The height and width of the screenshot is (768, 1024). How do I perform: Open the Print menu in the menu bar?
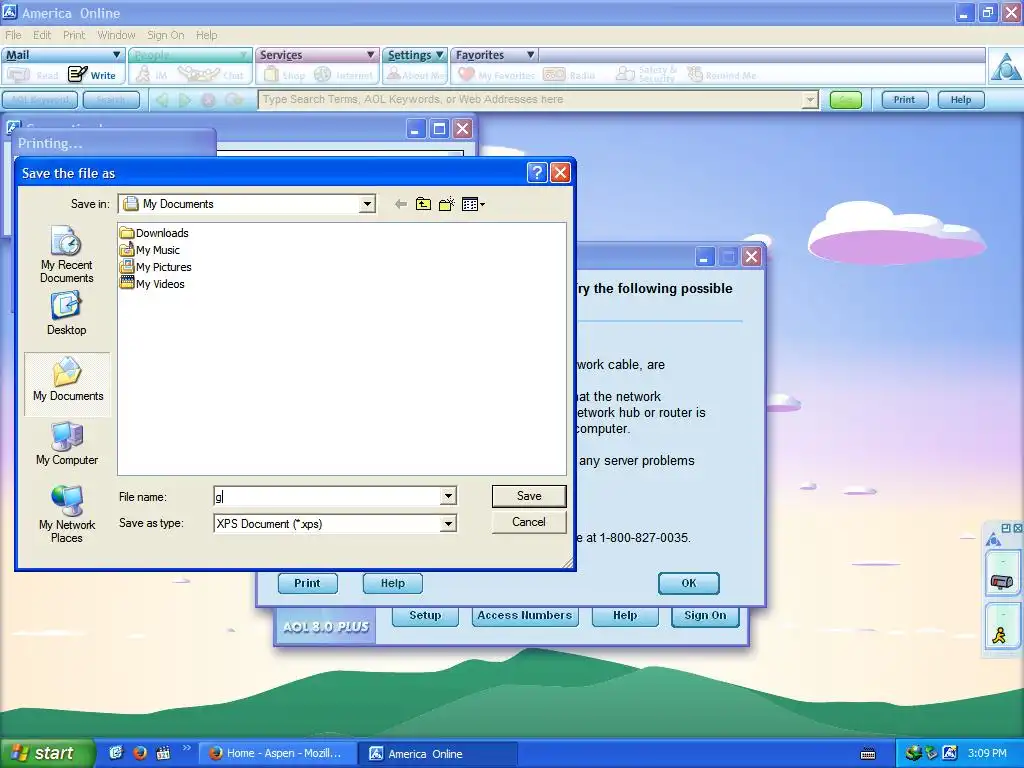[74, 35]
